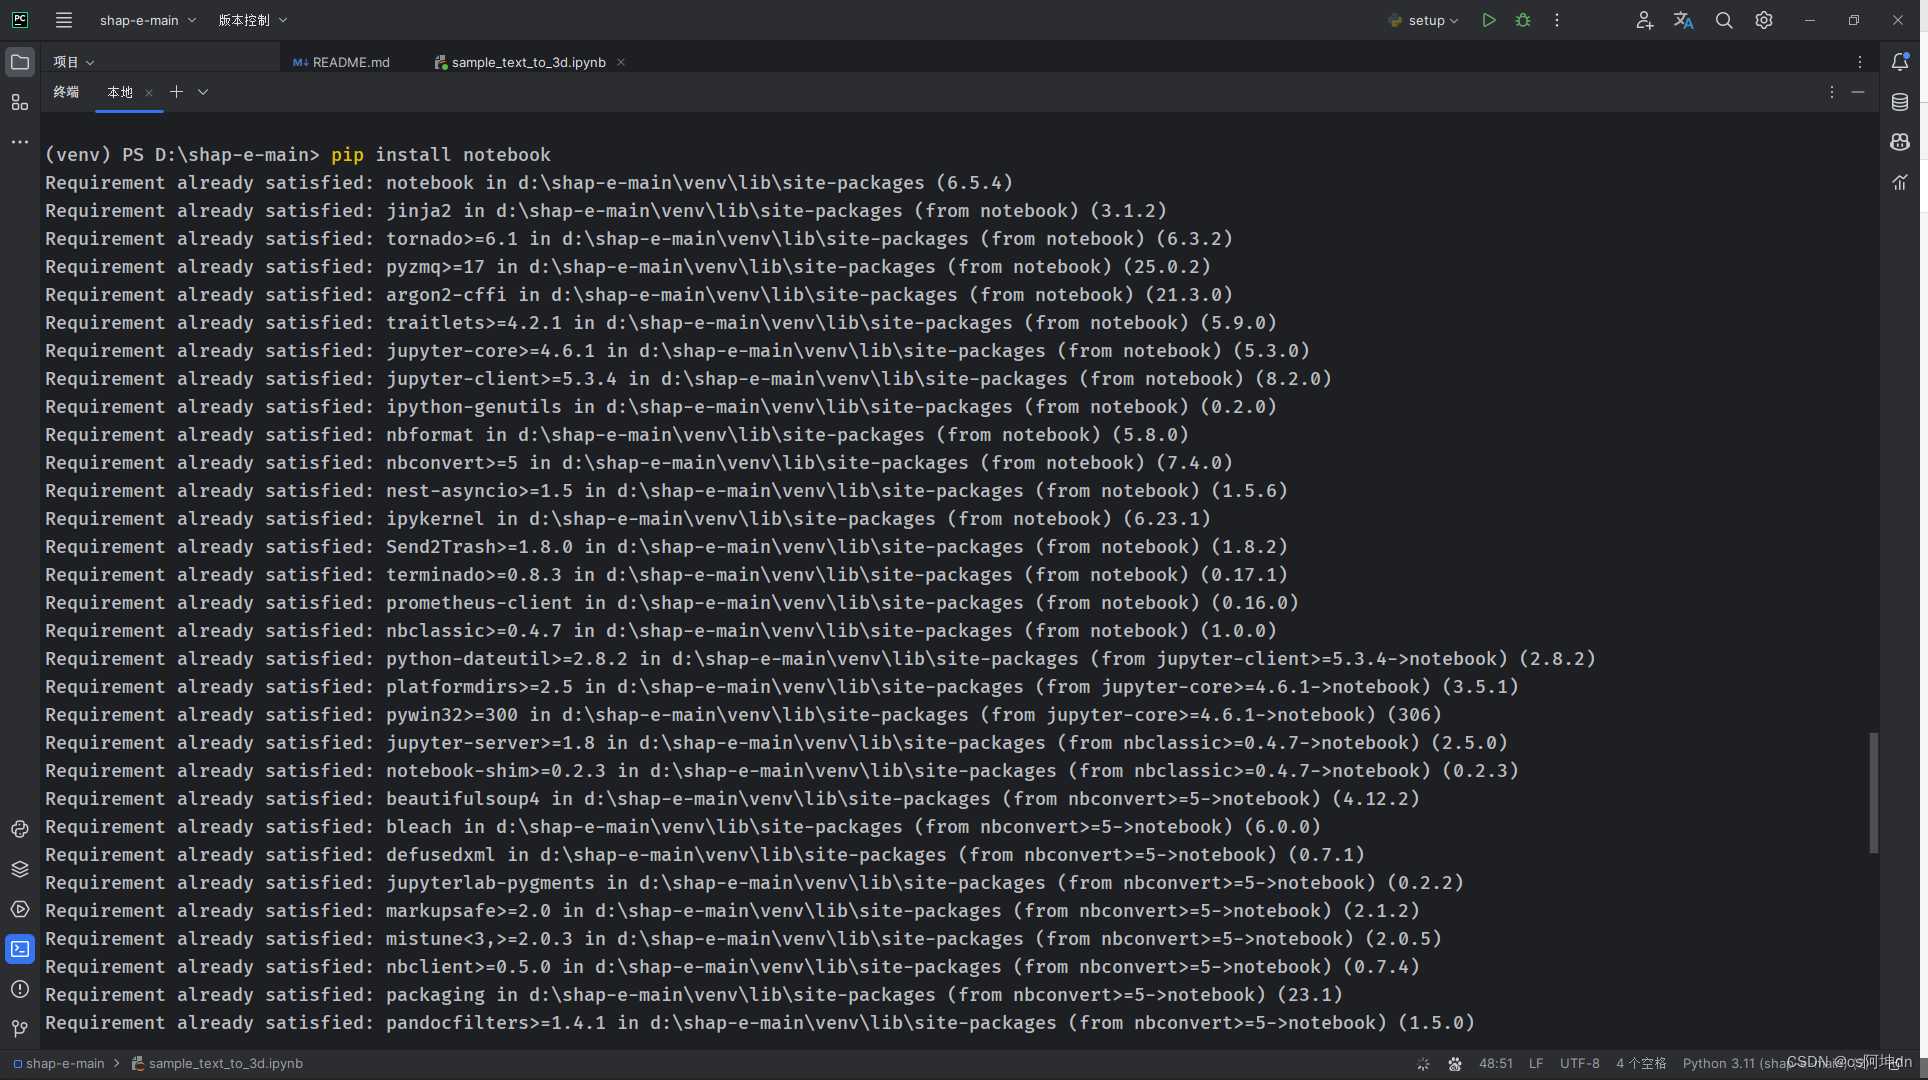Click the jinja2 requirement output line
This screenshot has height=1080, width=1928.
coord(606,211)
